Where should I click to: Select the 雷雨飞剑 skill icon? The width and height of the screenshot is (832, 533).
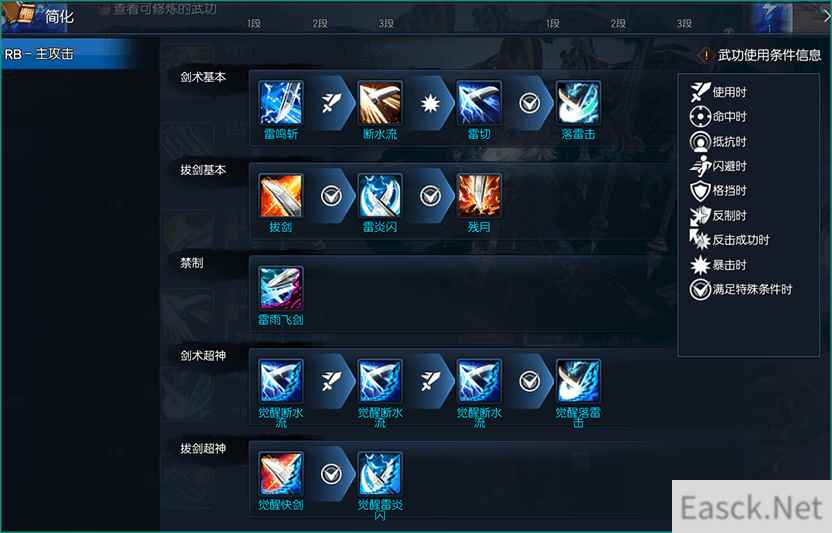pos(281,288)
